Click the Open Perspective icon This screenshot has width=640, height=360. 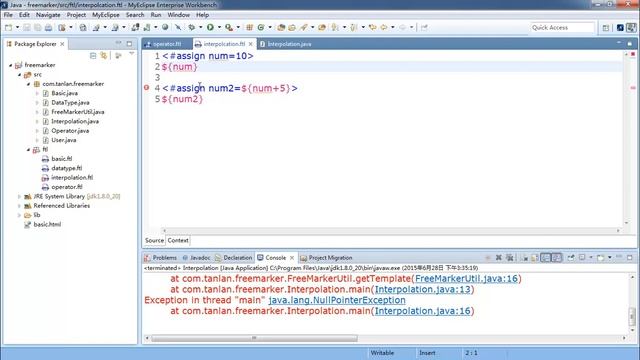[606, 27]
